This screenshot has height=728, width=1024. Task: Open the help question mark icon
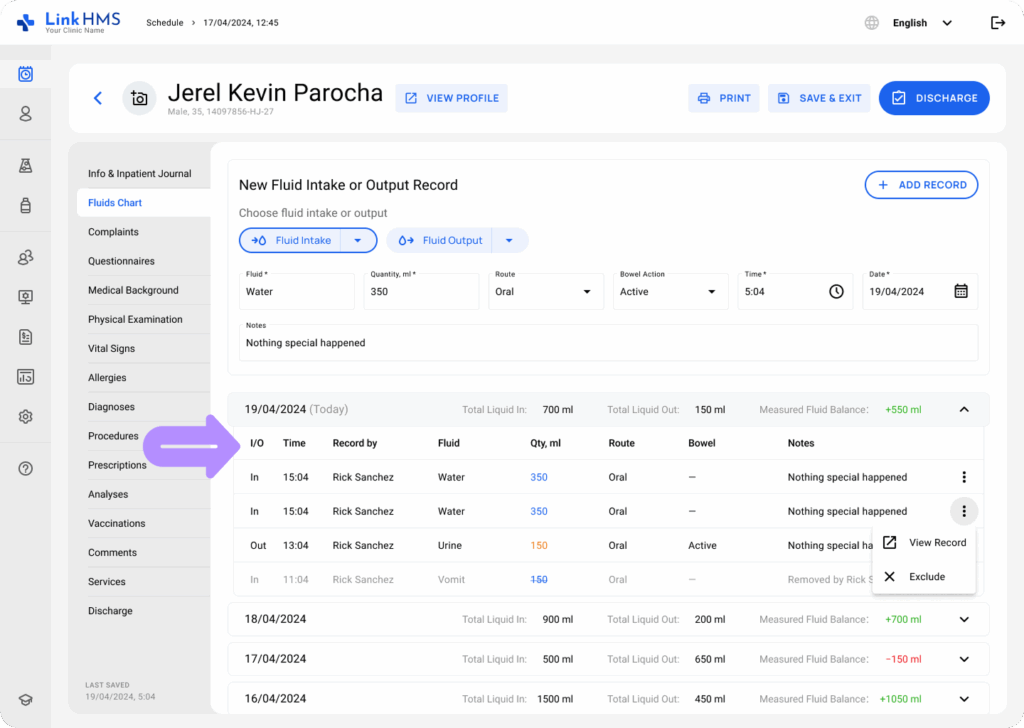(x=26, y=468)
